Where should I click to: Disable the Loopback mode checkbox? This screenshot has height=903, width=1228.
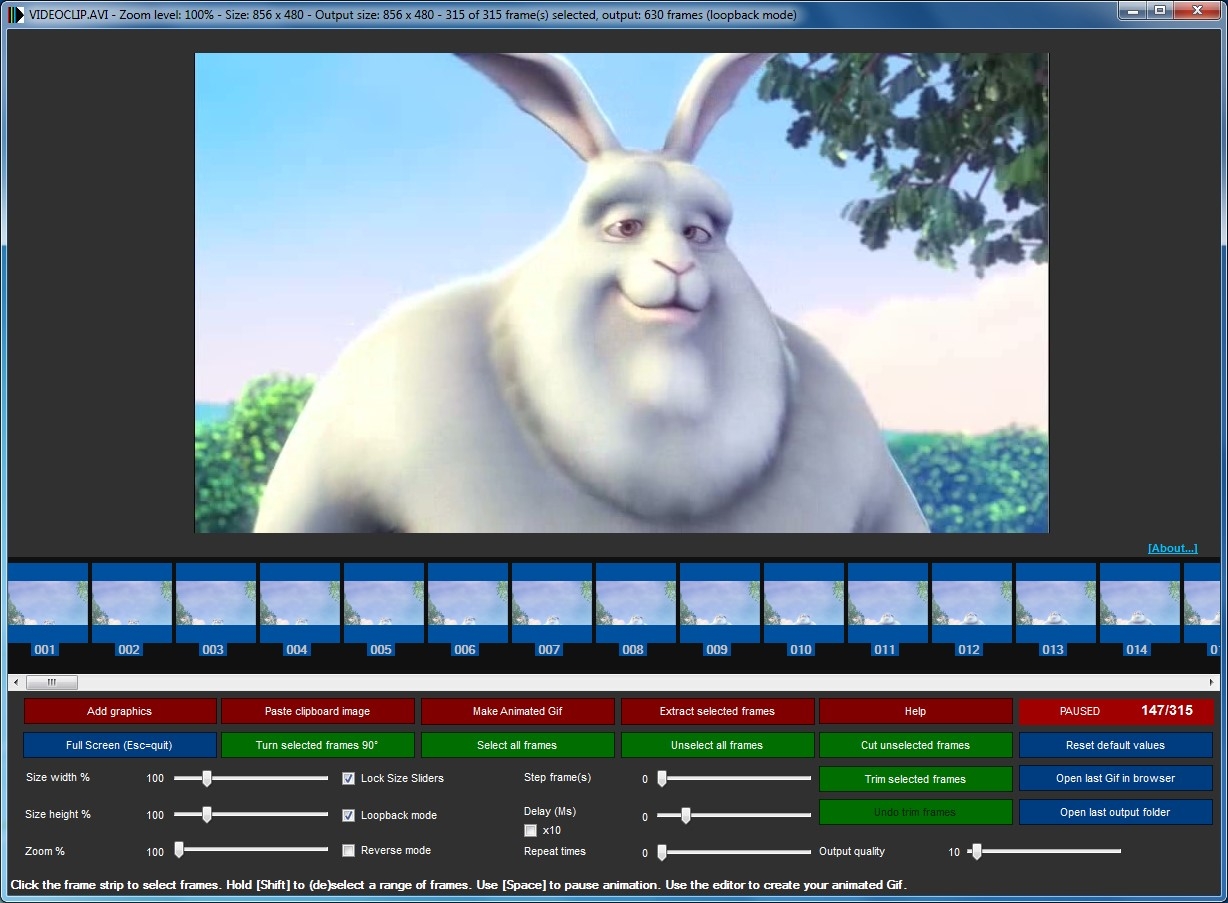tap(349, 815)
